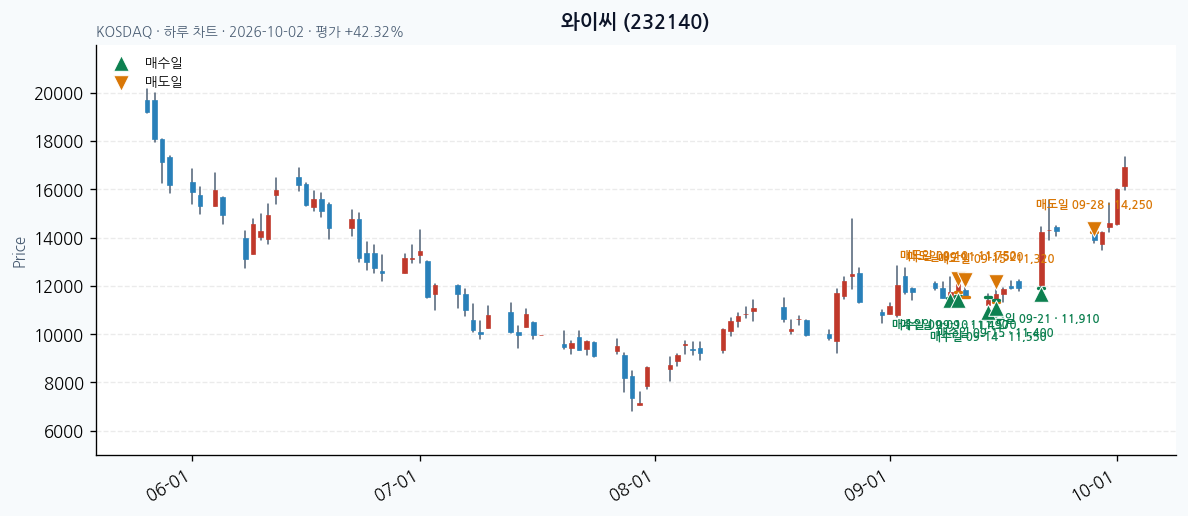Click the 14000 y-axis tick label

click(58, 239)
